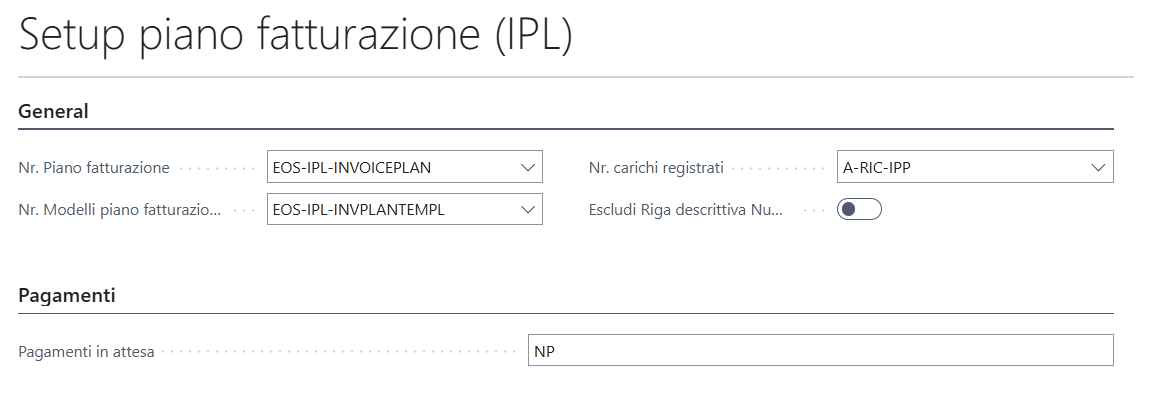The width and height of the screenshot is (1162, 416).
Task: Click the Escludi Riga descrittiva label text
Action: pos(685,210)
